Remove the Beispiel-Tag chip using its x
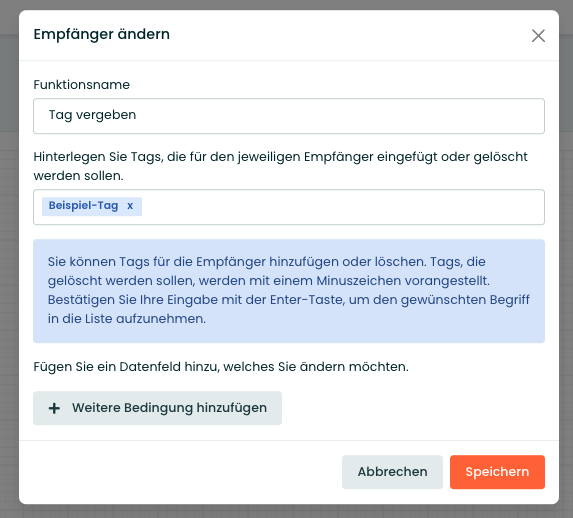This screenshot has height=518, width=573. (130, 206)
